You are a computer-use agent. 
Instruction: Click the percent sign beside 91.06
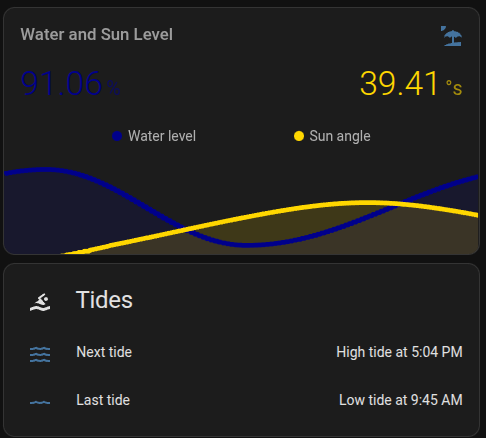click(113, 88)
